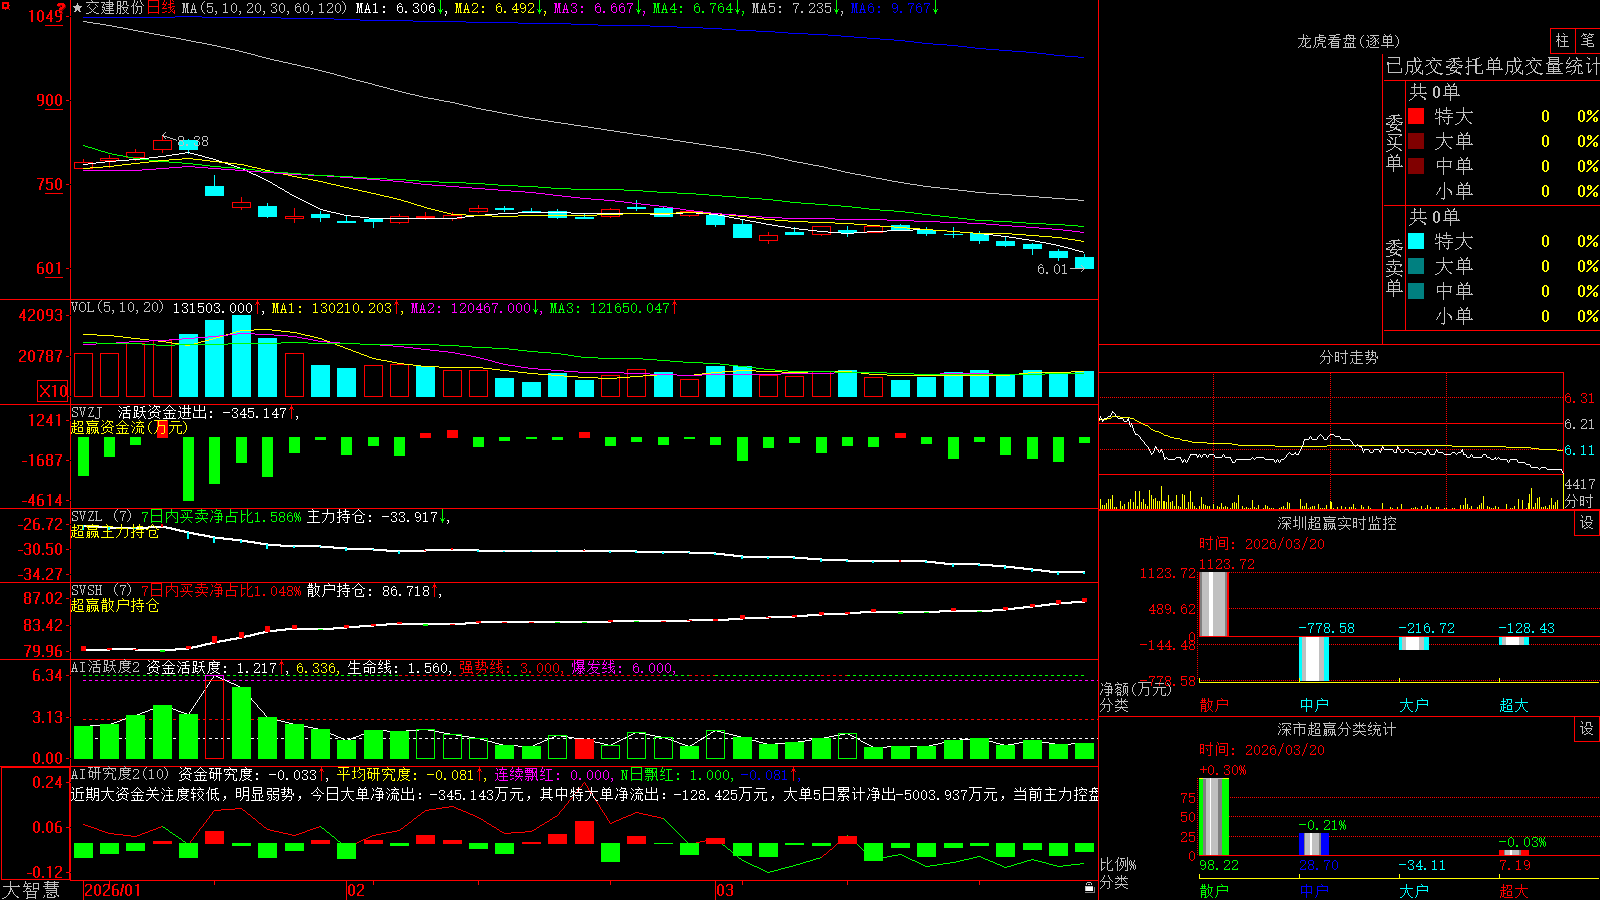Open 设 settings for 深市超赢分类统计

point(1587,729)
